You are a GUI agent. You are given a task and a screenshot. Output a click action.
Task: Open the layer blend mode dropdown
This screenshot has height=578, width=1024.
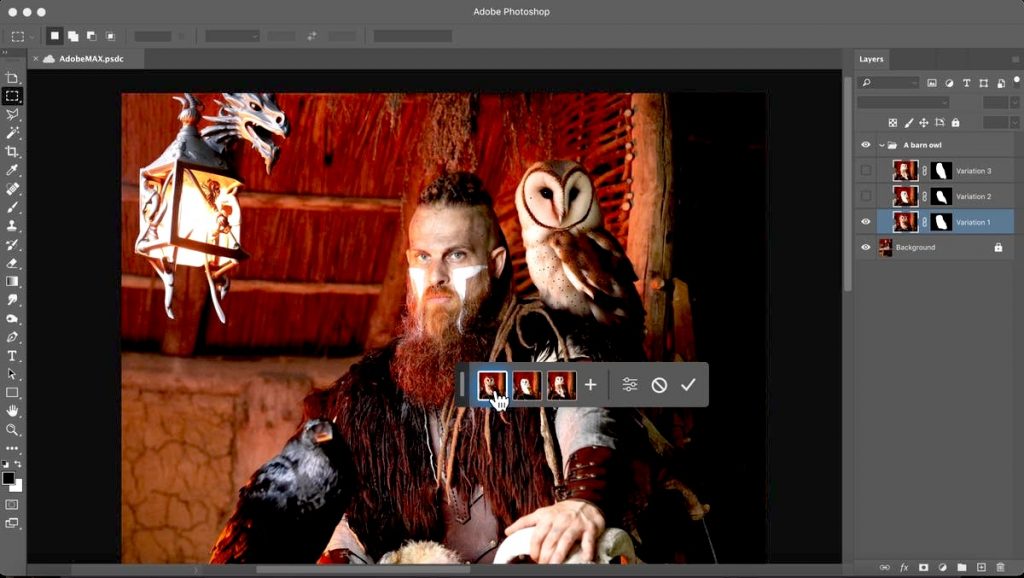click(905, 102)
